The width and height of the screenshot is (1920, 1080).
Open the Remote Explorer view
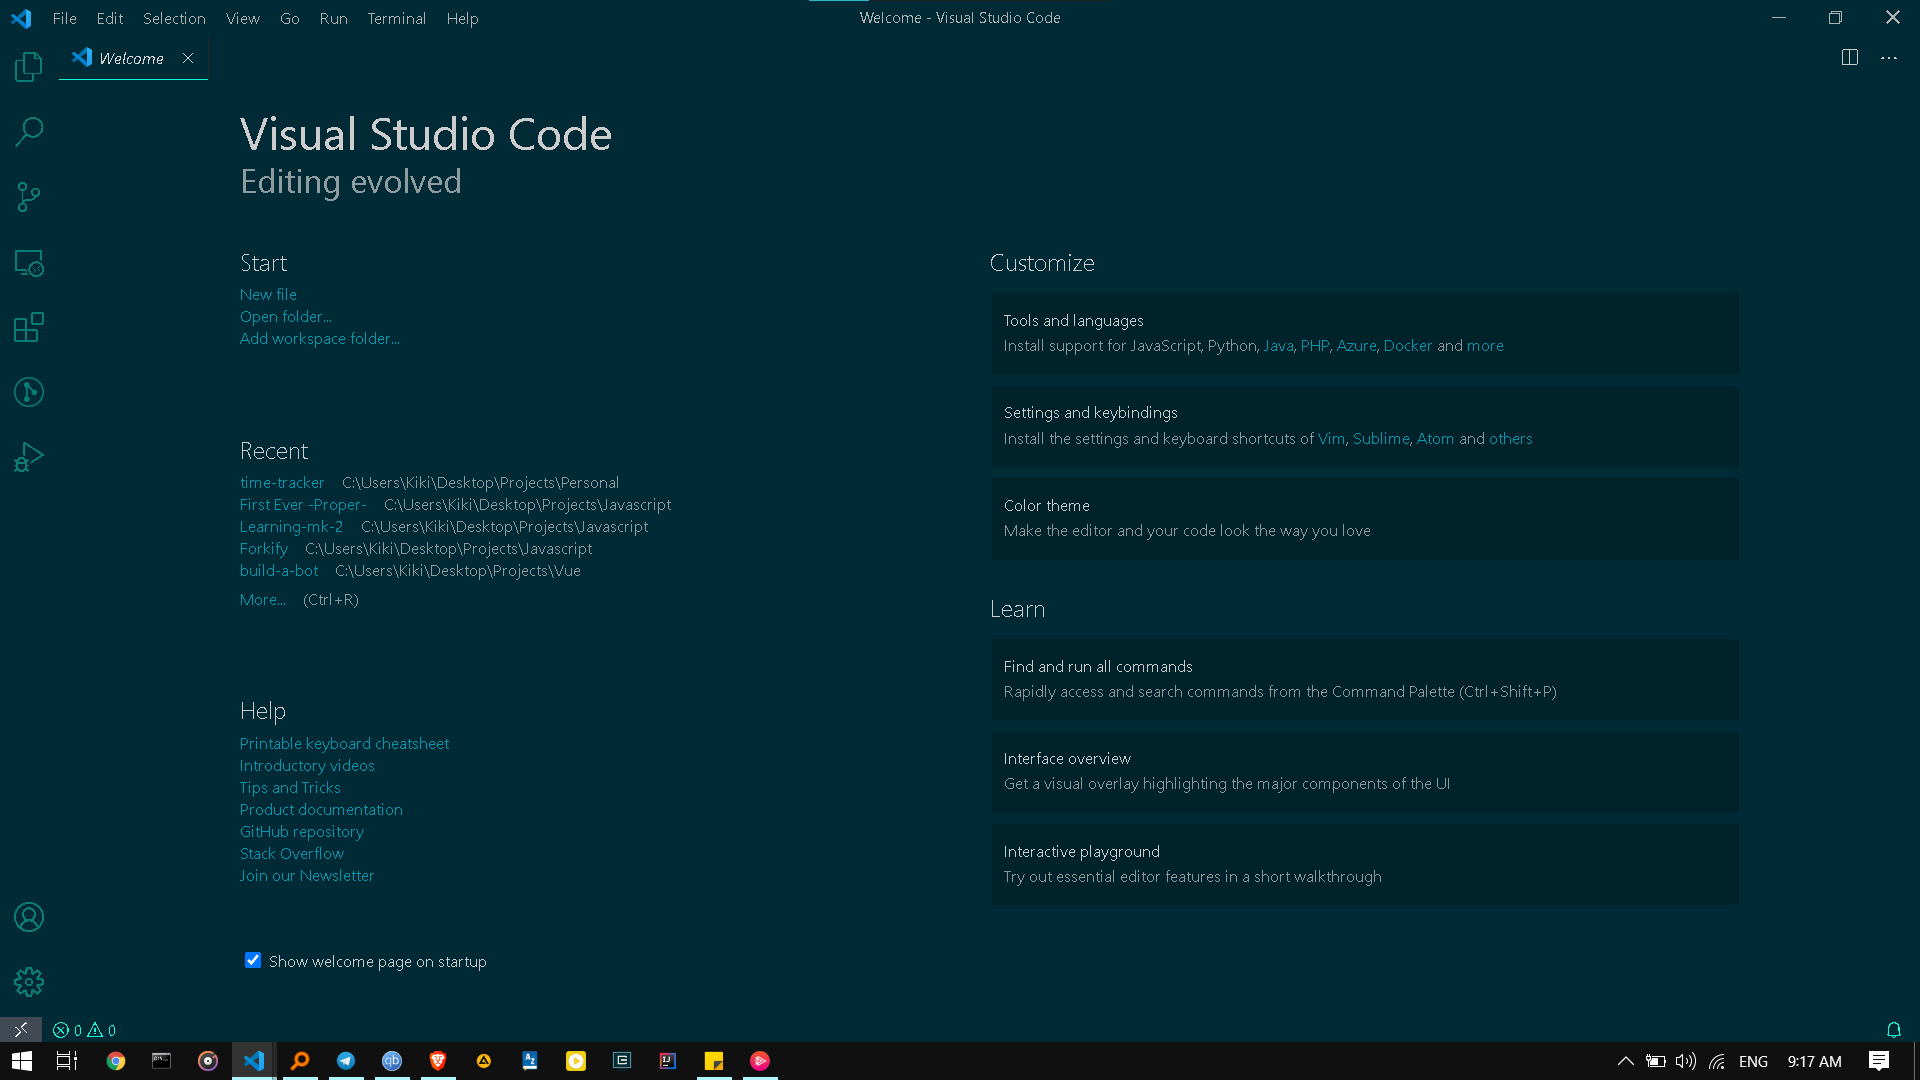tap(28, 263)
